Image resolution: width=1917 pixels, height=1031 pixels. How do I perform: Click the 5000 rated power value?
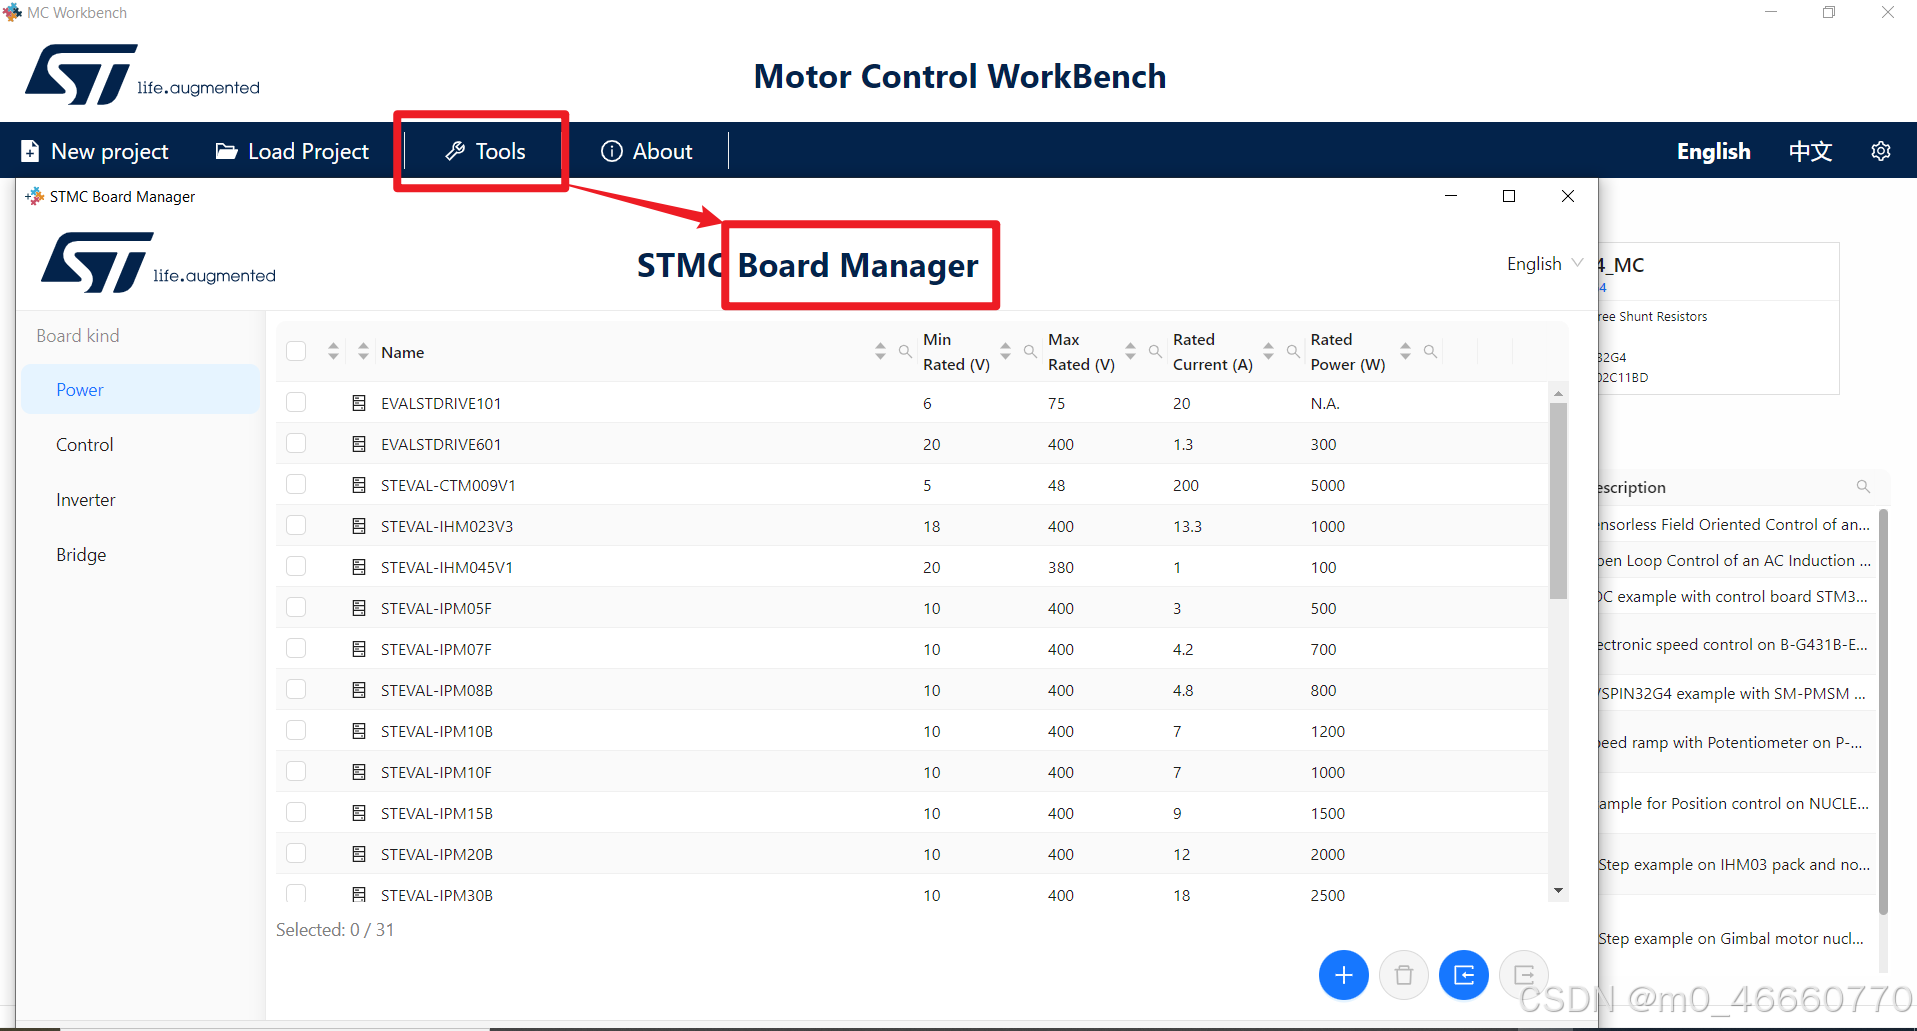point(1328,485)
